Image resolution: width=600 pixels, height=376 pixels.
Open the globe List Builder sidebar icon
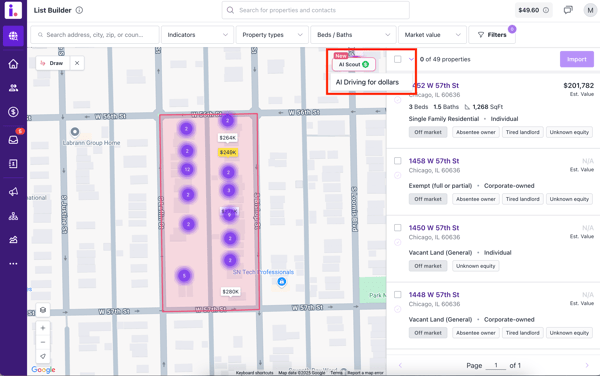(13, 36)
